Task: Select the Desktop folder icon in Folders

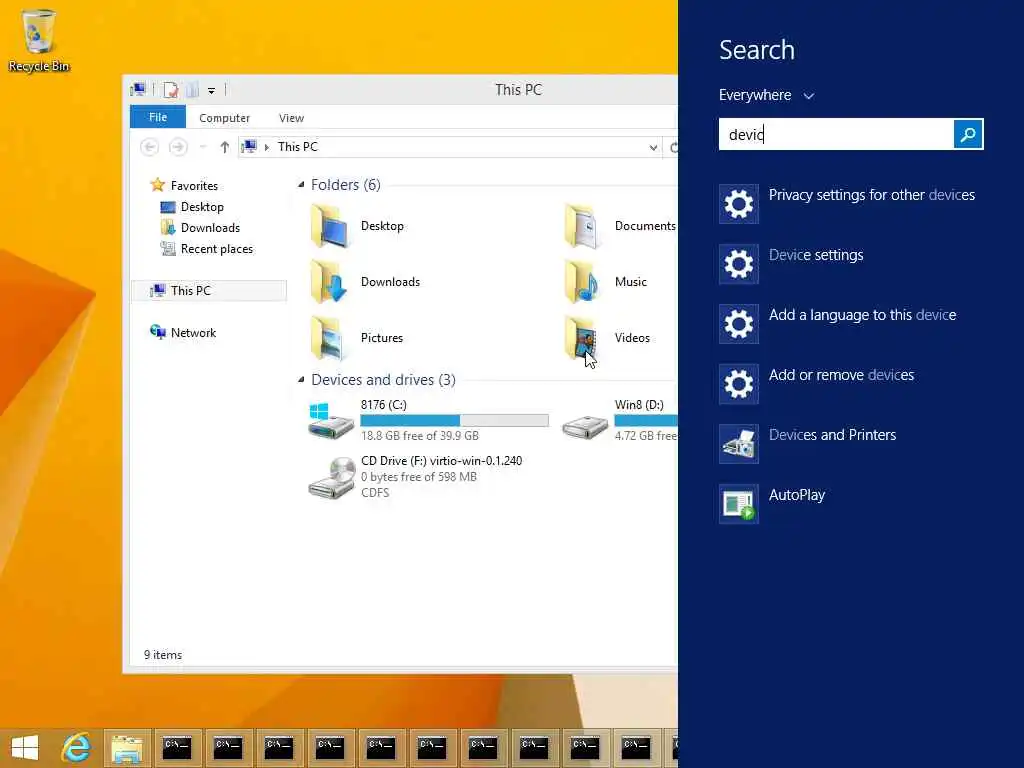Action: 328,226
